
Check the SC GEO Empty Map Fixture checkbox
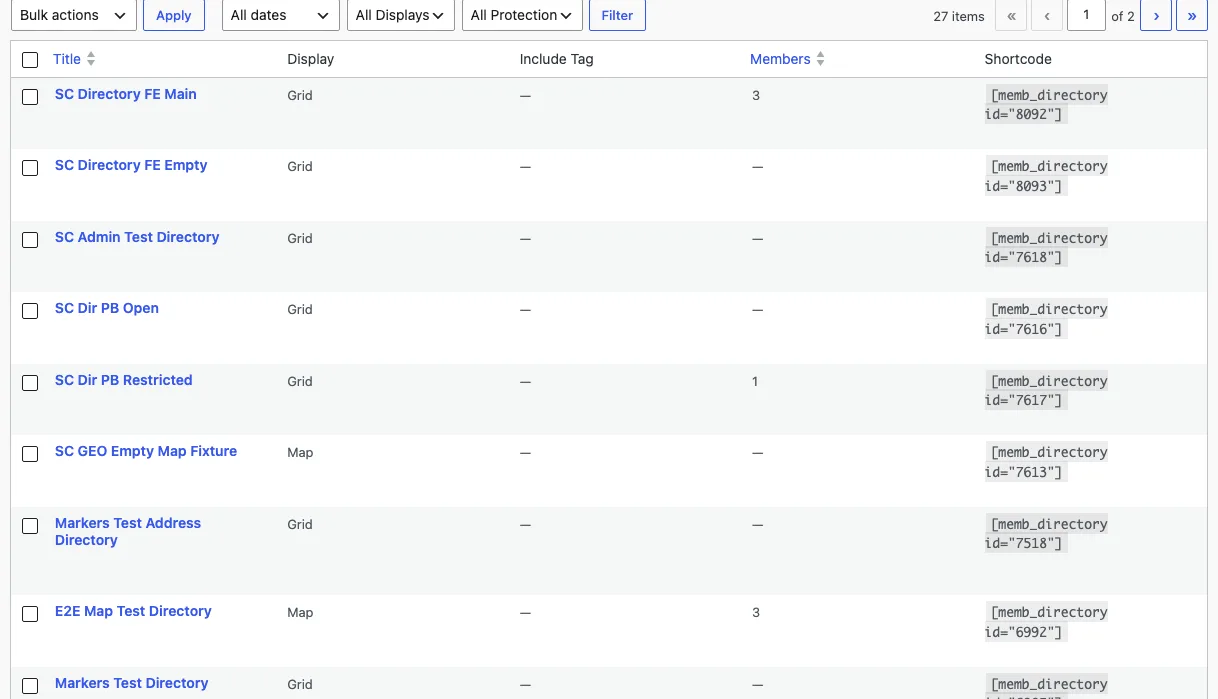coord(30,454)
